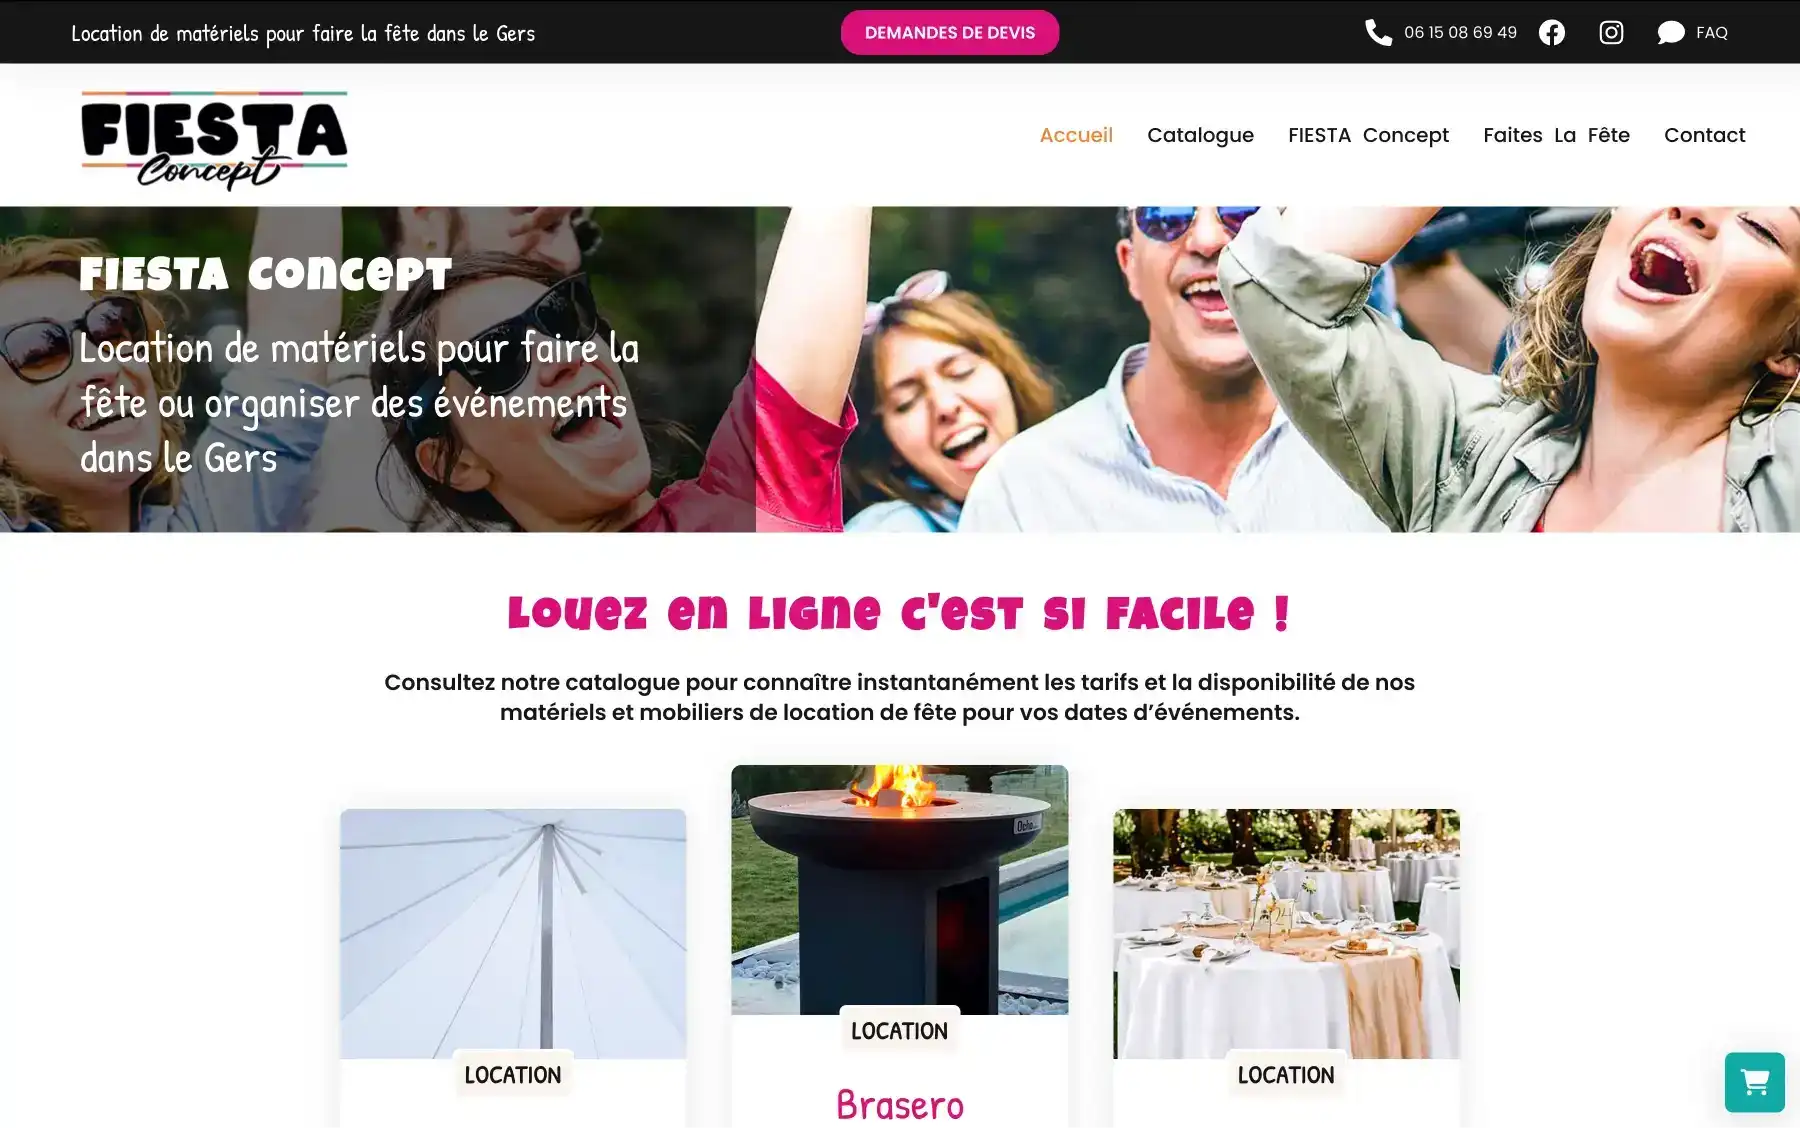Go to the Accueil menu item
1800x1128 pixels.
coord(1076,135)
